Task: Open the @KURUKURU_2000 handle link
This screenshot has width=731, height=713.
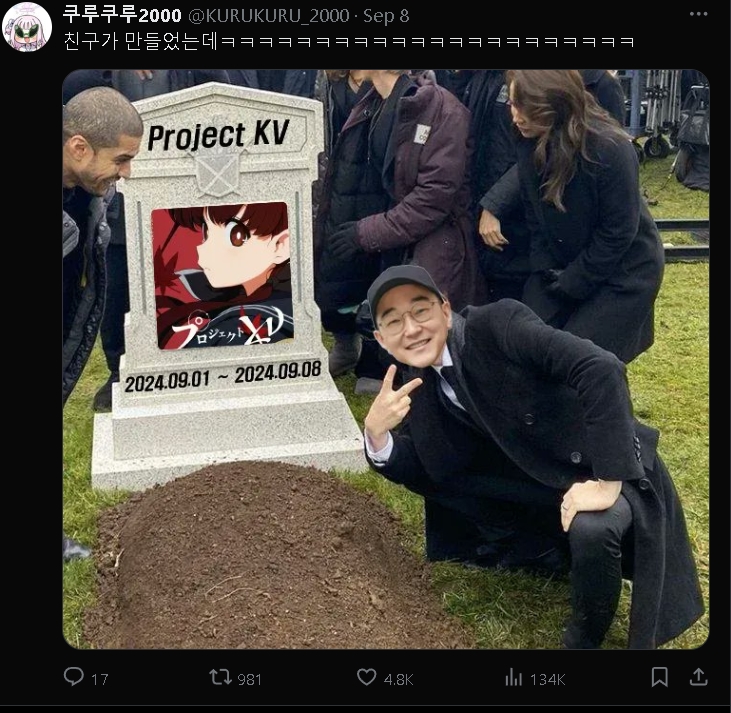Action: [x=269, y=15]
